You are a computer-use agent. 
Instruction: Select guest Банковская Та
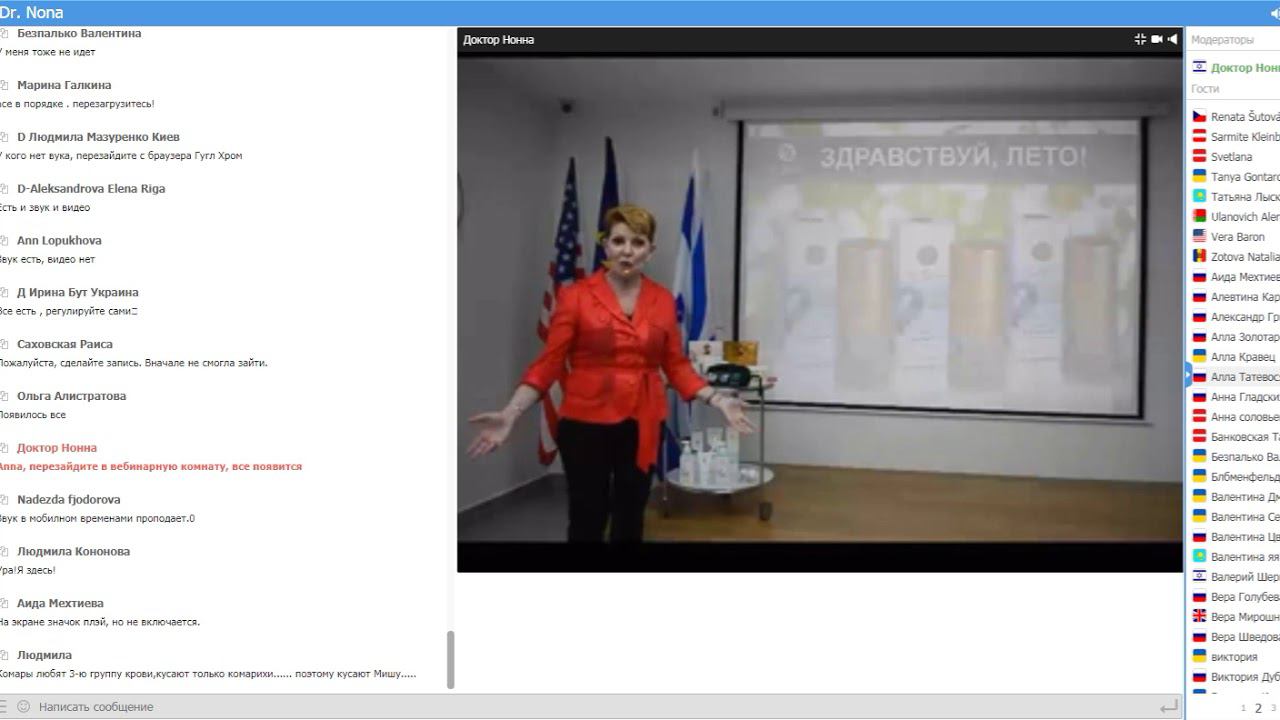pos(1245,437)
